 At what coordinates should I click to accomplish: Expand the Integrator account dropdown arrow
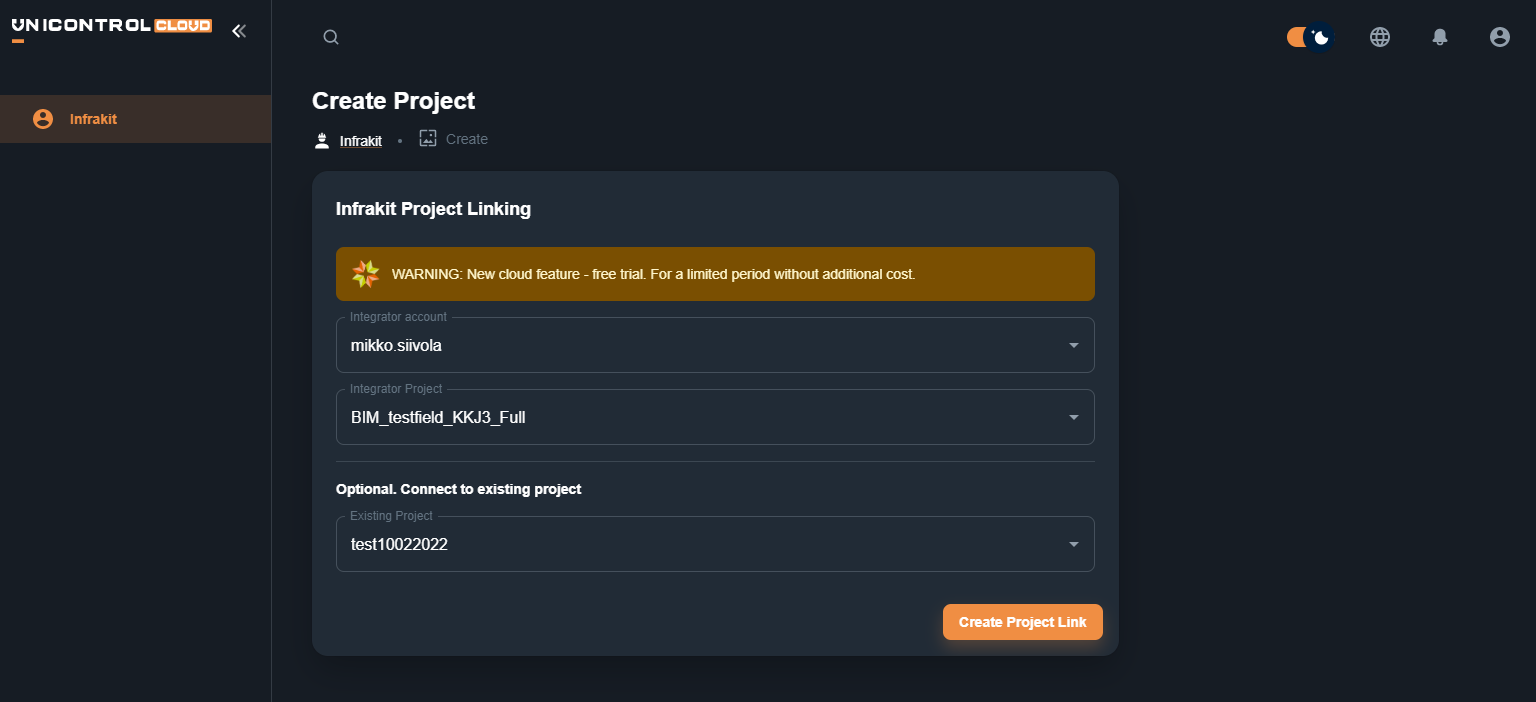(1073, 345)
